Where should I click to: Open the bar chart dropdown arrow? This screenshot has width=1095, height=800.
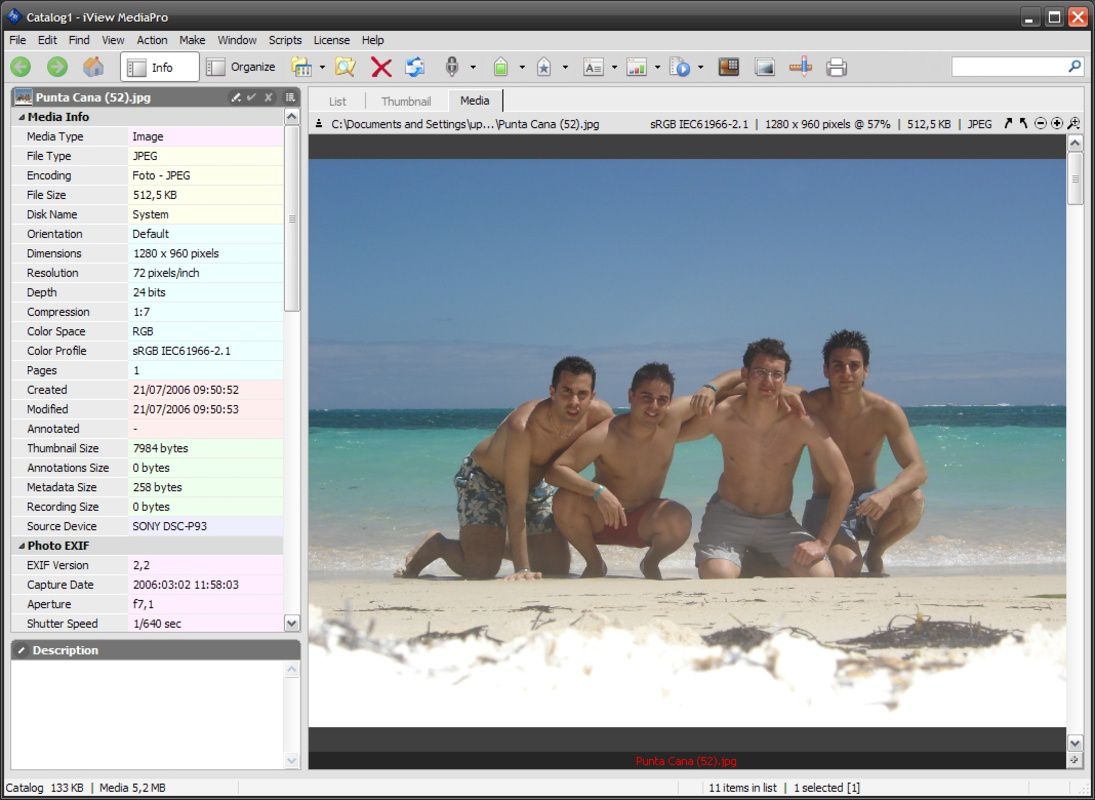(x=657, y=68)
